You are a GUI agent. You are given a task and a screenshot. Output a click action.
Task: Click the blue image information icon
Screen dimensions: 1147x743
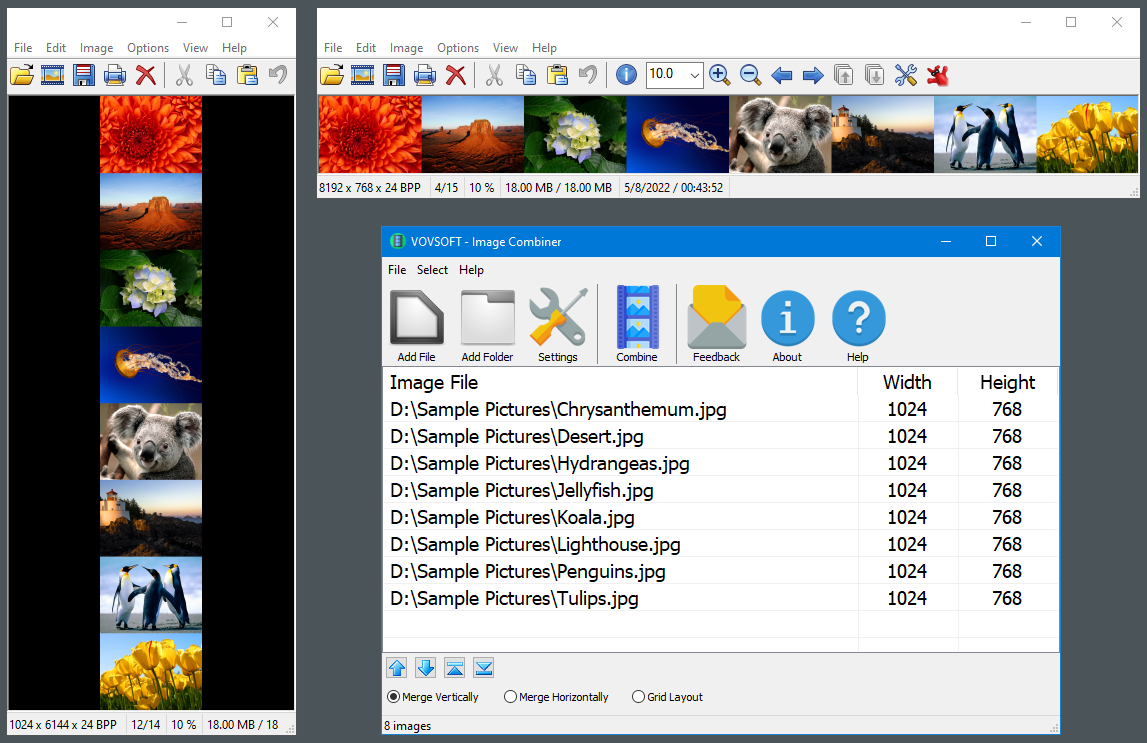(x=626, y=74)
